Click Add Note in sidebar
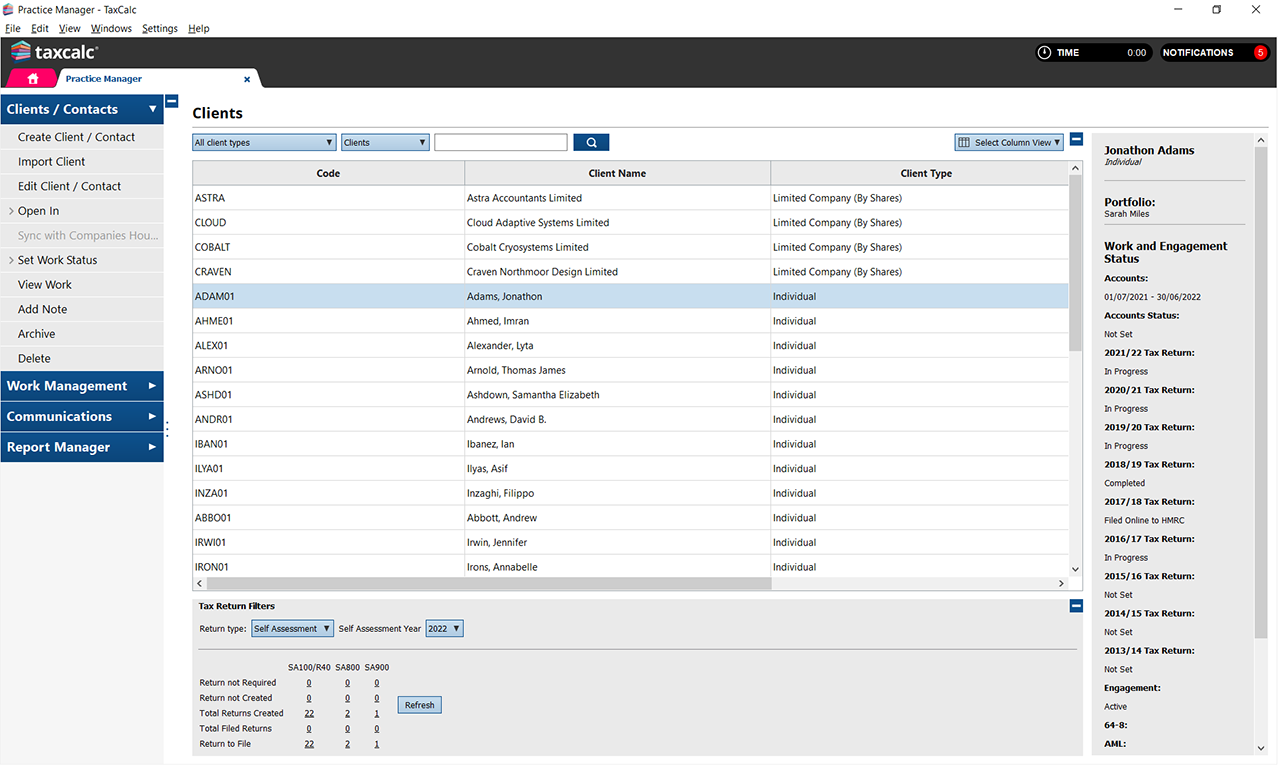 pos(81,309)
